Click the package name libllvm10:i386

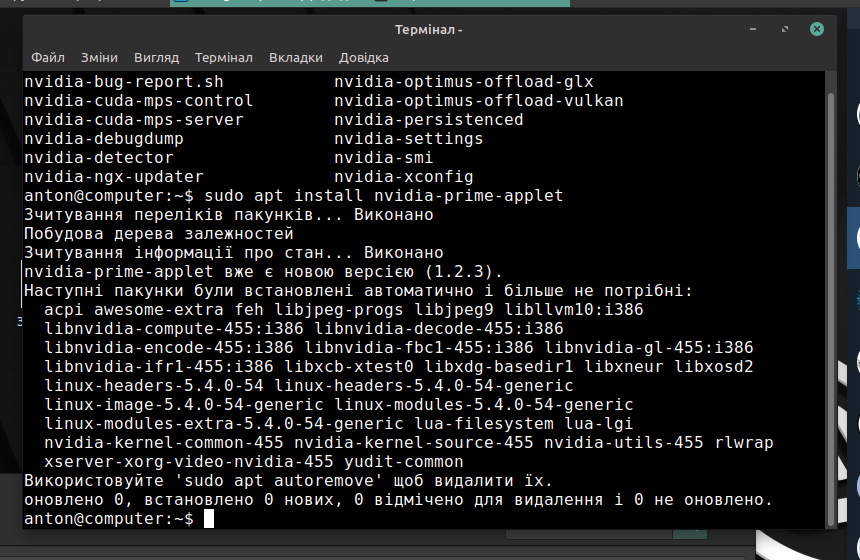coord(574,310)
